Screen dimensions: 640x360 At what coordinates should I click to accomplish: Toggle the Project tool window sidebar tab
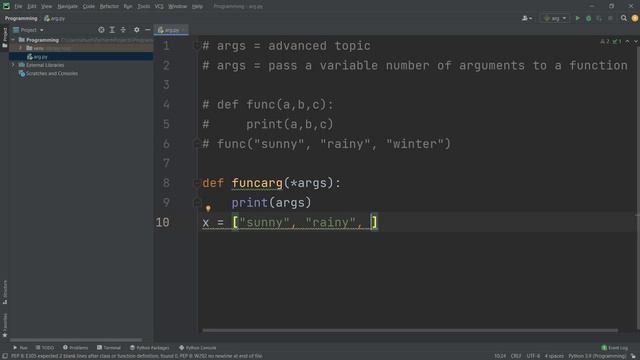(x=4, y=37)
